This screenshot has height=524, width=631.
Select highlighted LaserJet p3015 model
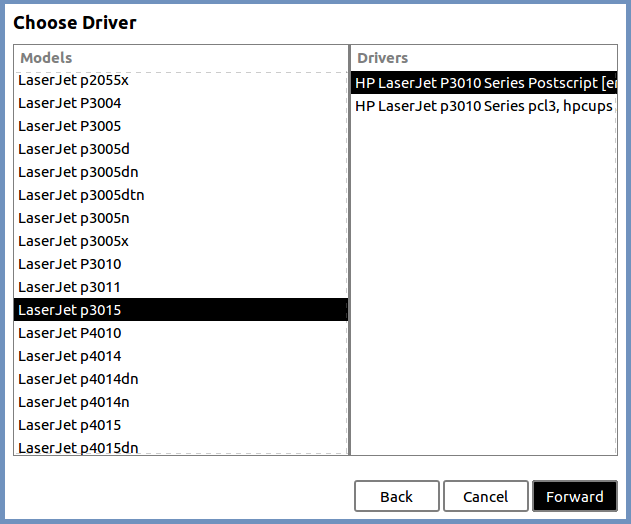[x=181, y=309]
